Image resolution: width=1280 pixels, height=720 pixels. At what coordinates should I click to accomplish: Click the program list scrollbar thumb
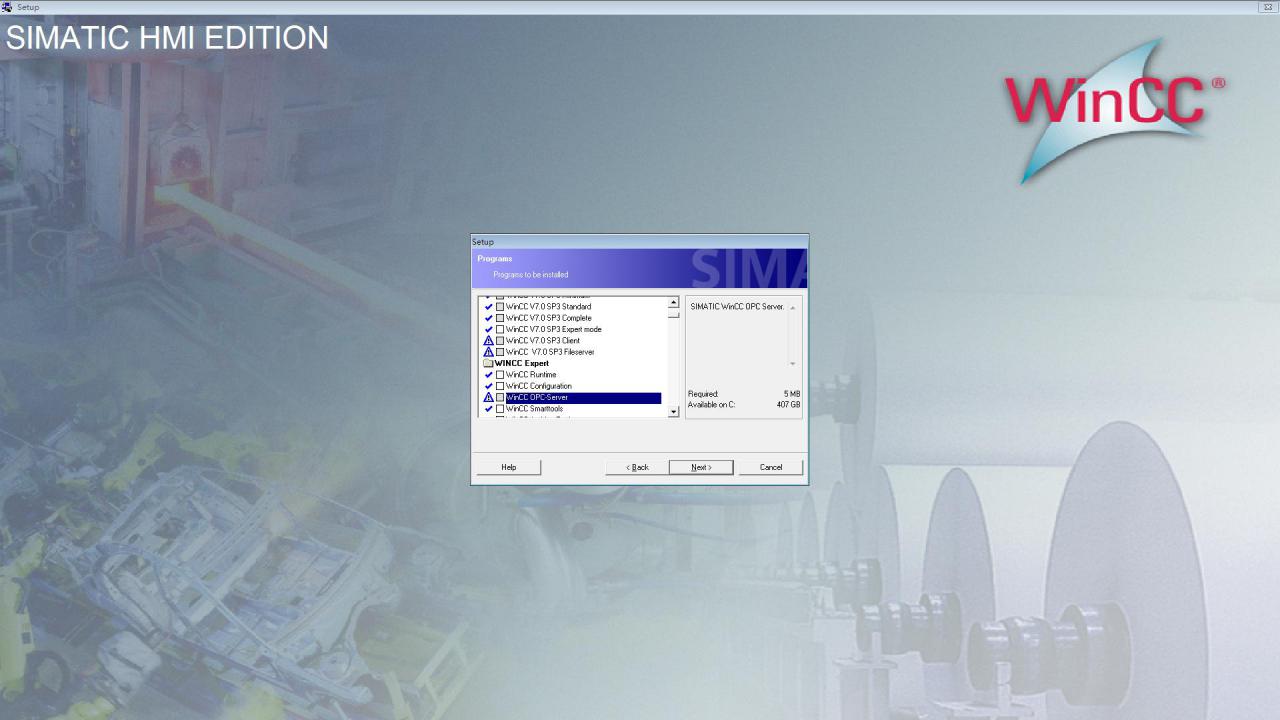pos(673,314)
